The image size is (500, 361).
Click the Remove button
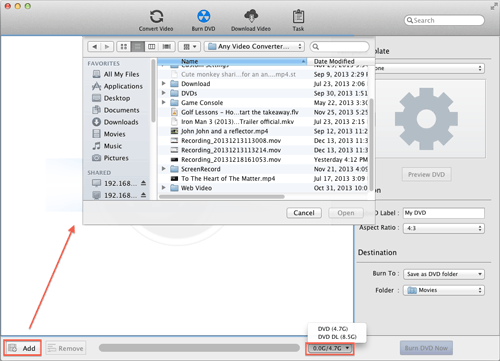point(66,348)
